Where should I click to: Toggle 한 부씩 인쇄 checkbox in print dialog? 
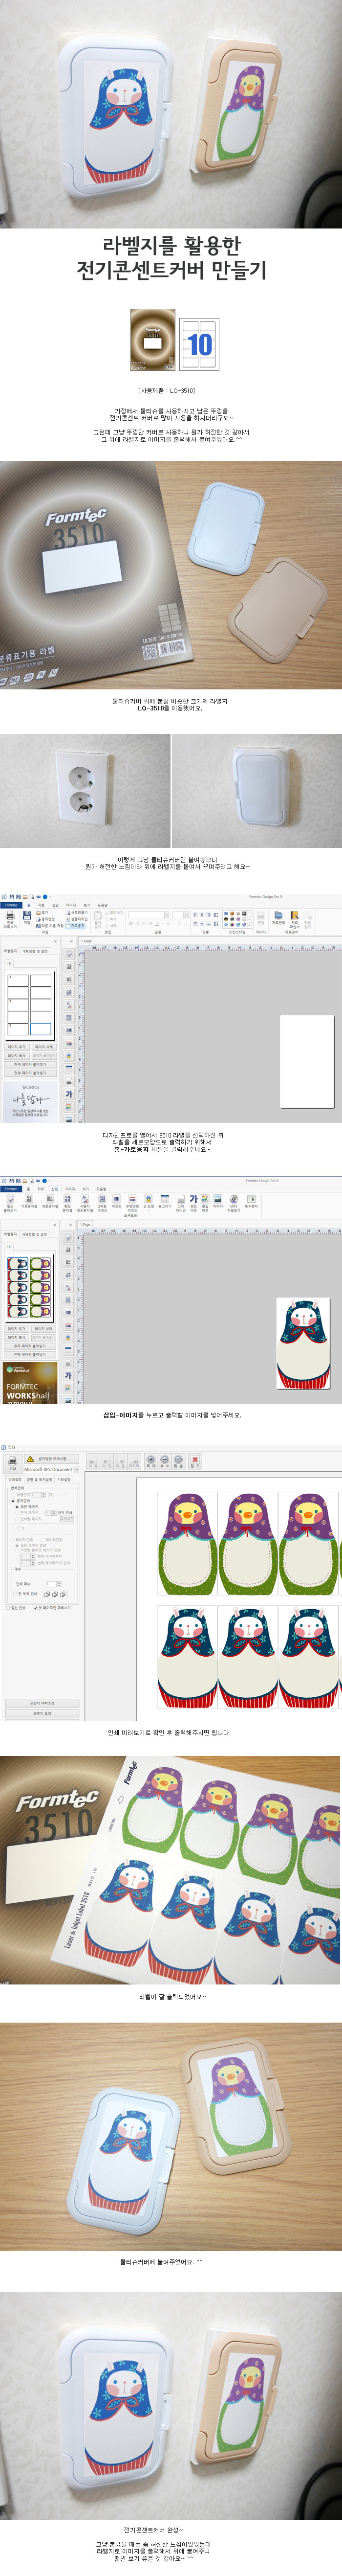tap(15, 1594)
